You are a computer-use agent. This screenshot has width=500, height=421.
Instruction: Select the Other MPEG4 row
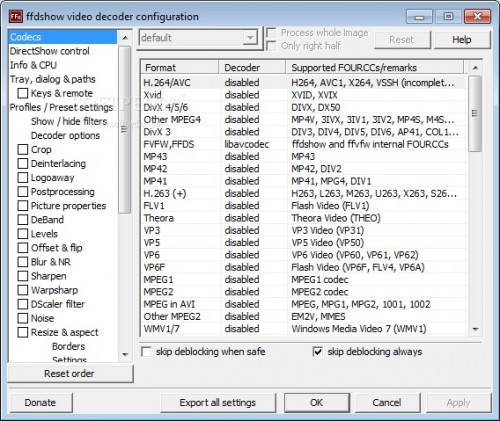[303, 120]
